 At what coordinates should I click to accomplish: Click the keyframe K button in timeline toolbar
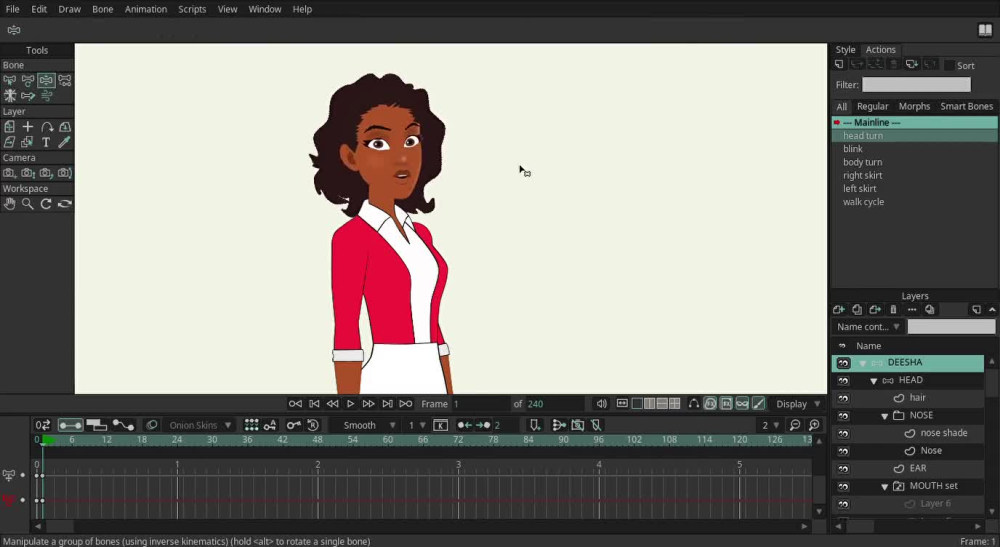click(440, 425)
